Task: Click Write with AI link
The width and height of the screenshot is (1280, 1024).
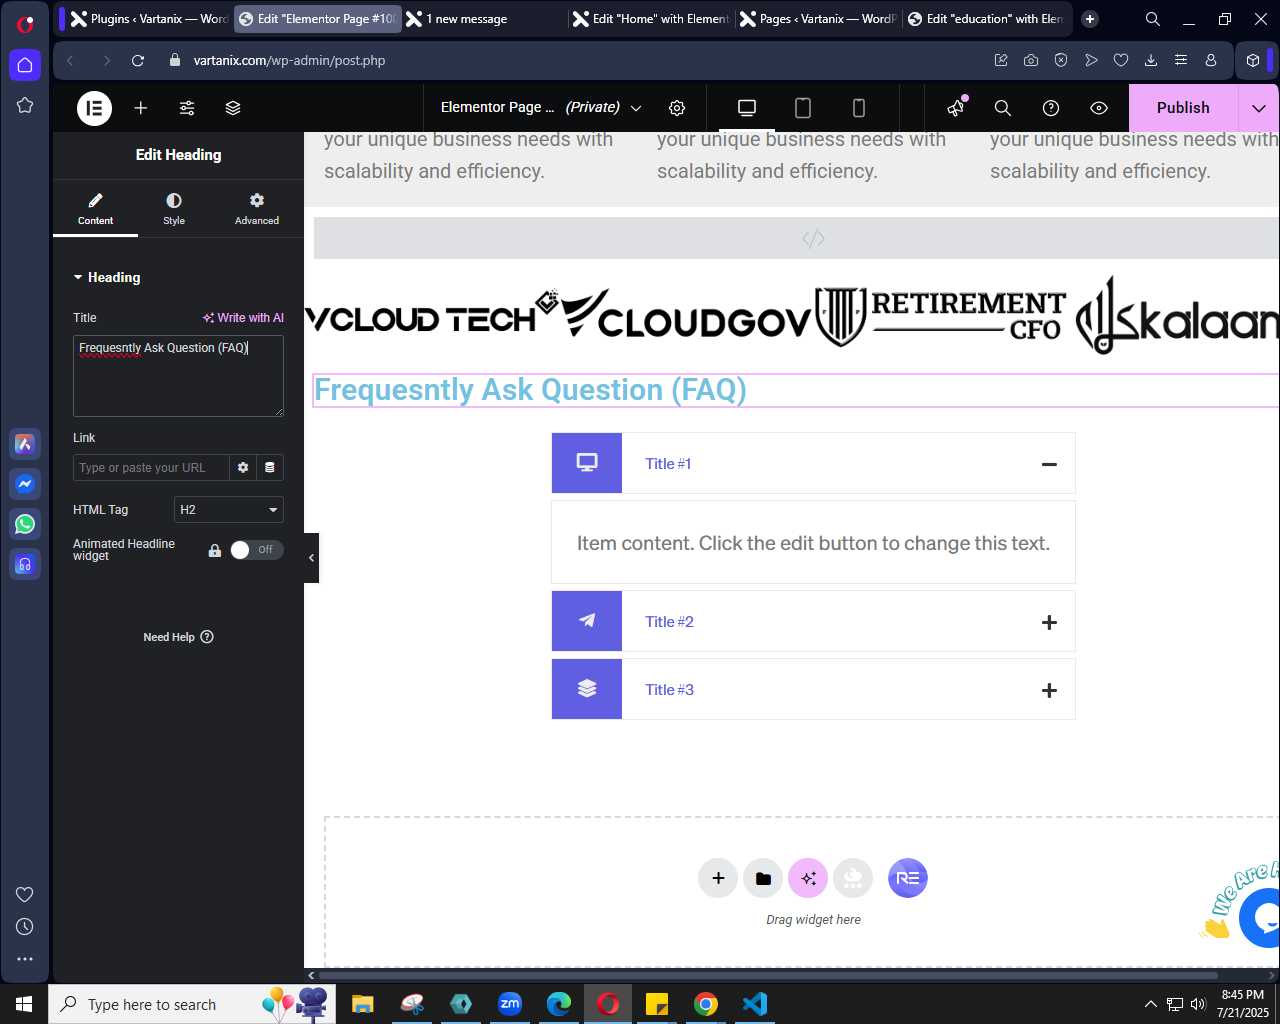Action: [243, 318]
